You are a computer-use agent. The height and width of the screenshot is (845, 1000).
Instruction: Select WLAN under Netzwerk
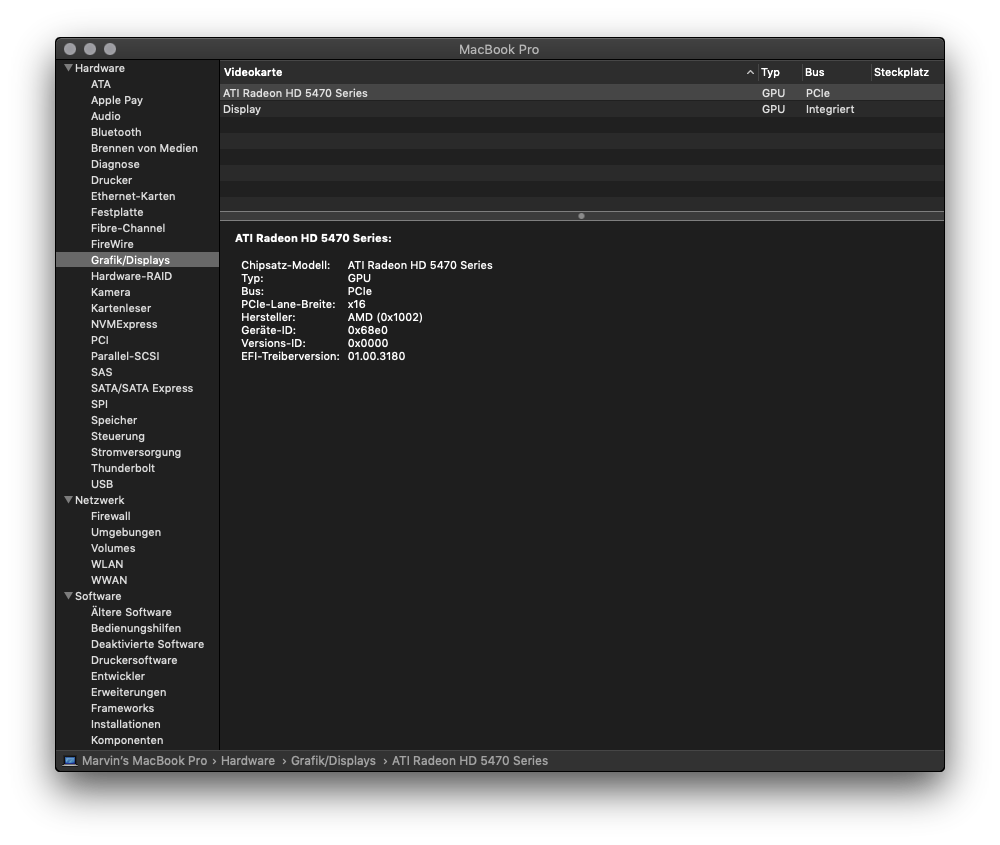coord(107,564)
